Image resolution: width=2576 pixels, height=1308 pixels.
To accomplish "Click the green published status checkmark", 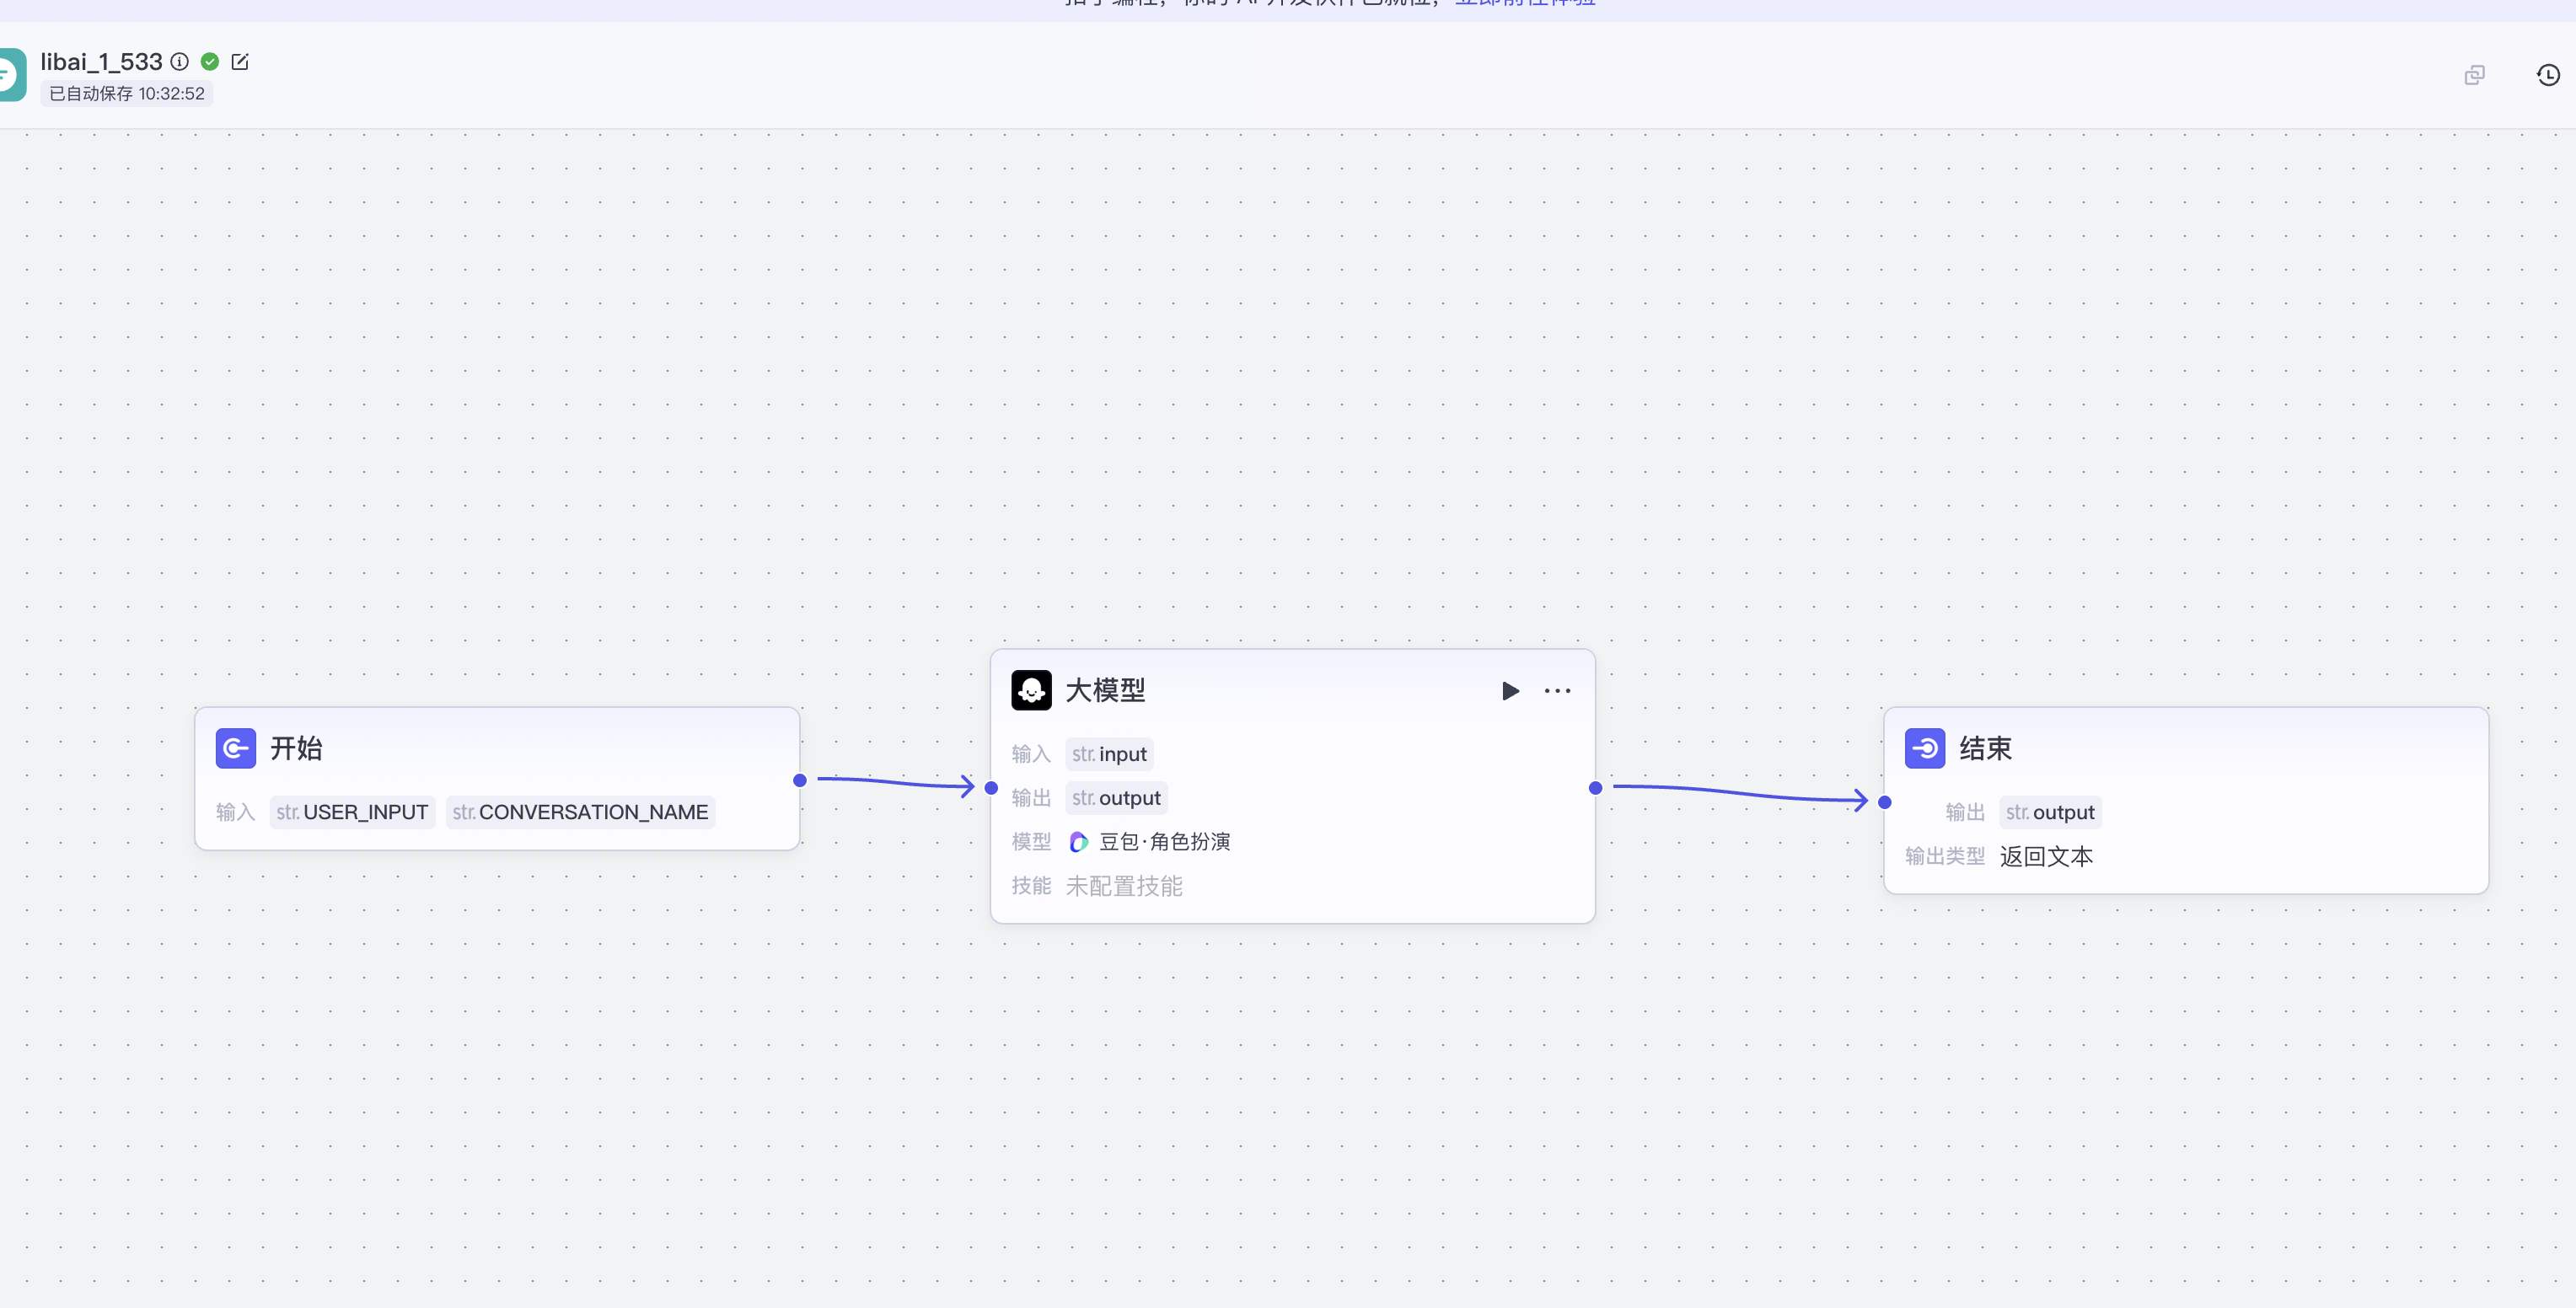I will pyautogui.click(x=210, y=62).
